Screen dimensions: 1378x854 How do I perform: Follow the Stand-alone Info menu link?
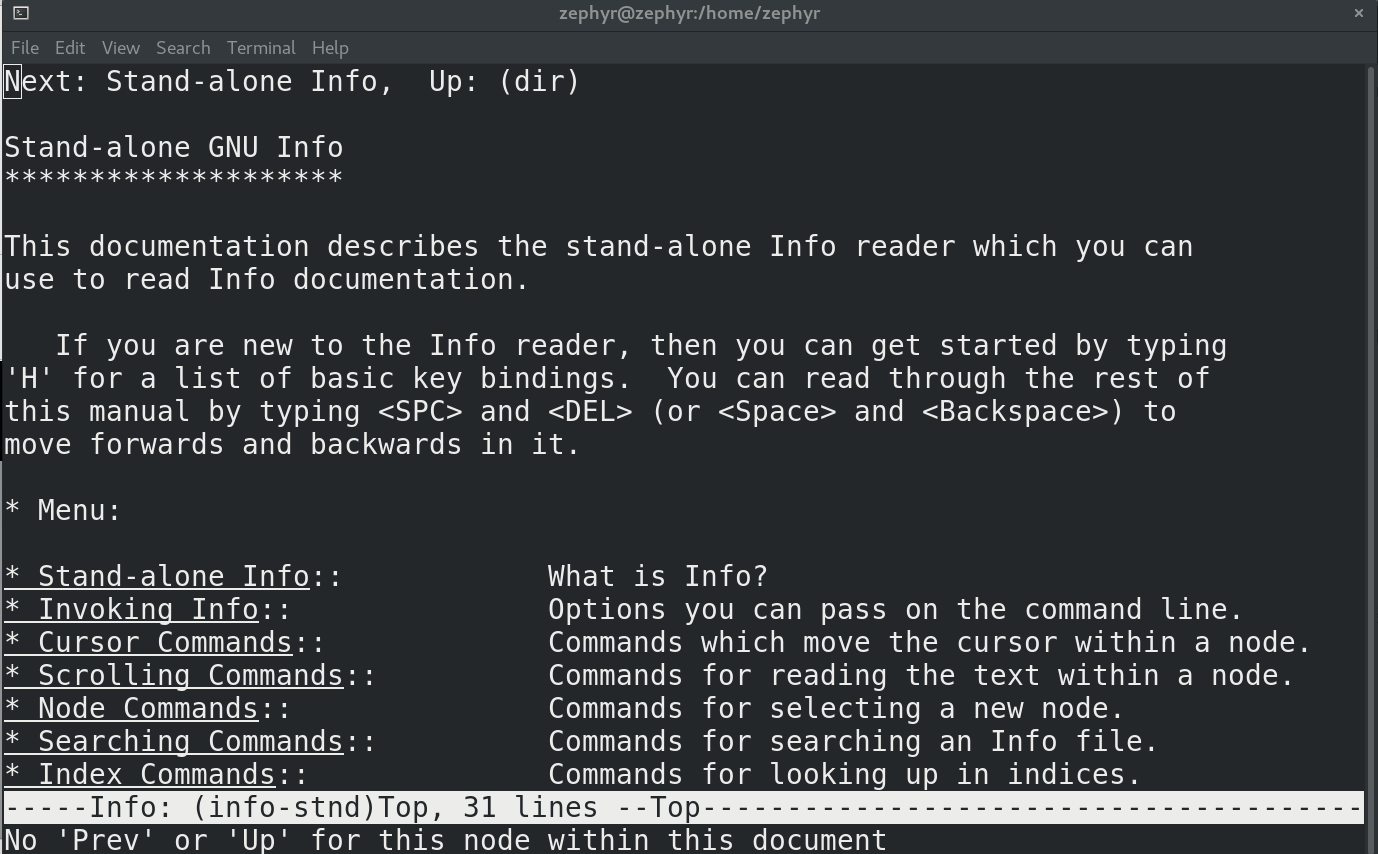[157, 577]
